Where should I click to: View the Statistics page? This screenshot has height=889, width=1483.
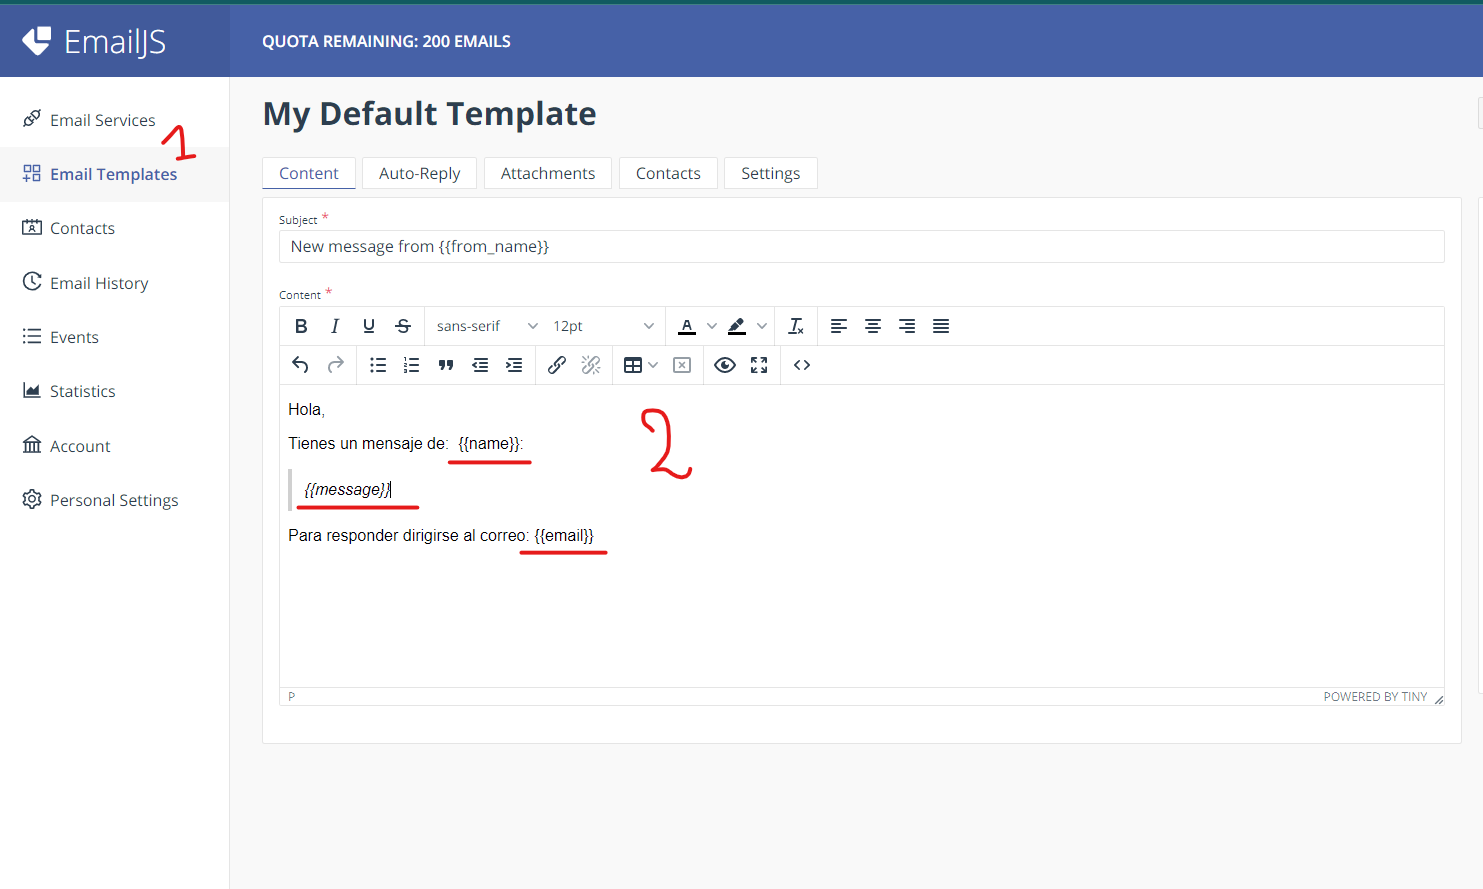83,391
